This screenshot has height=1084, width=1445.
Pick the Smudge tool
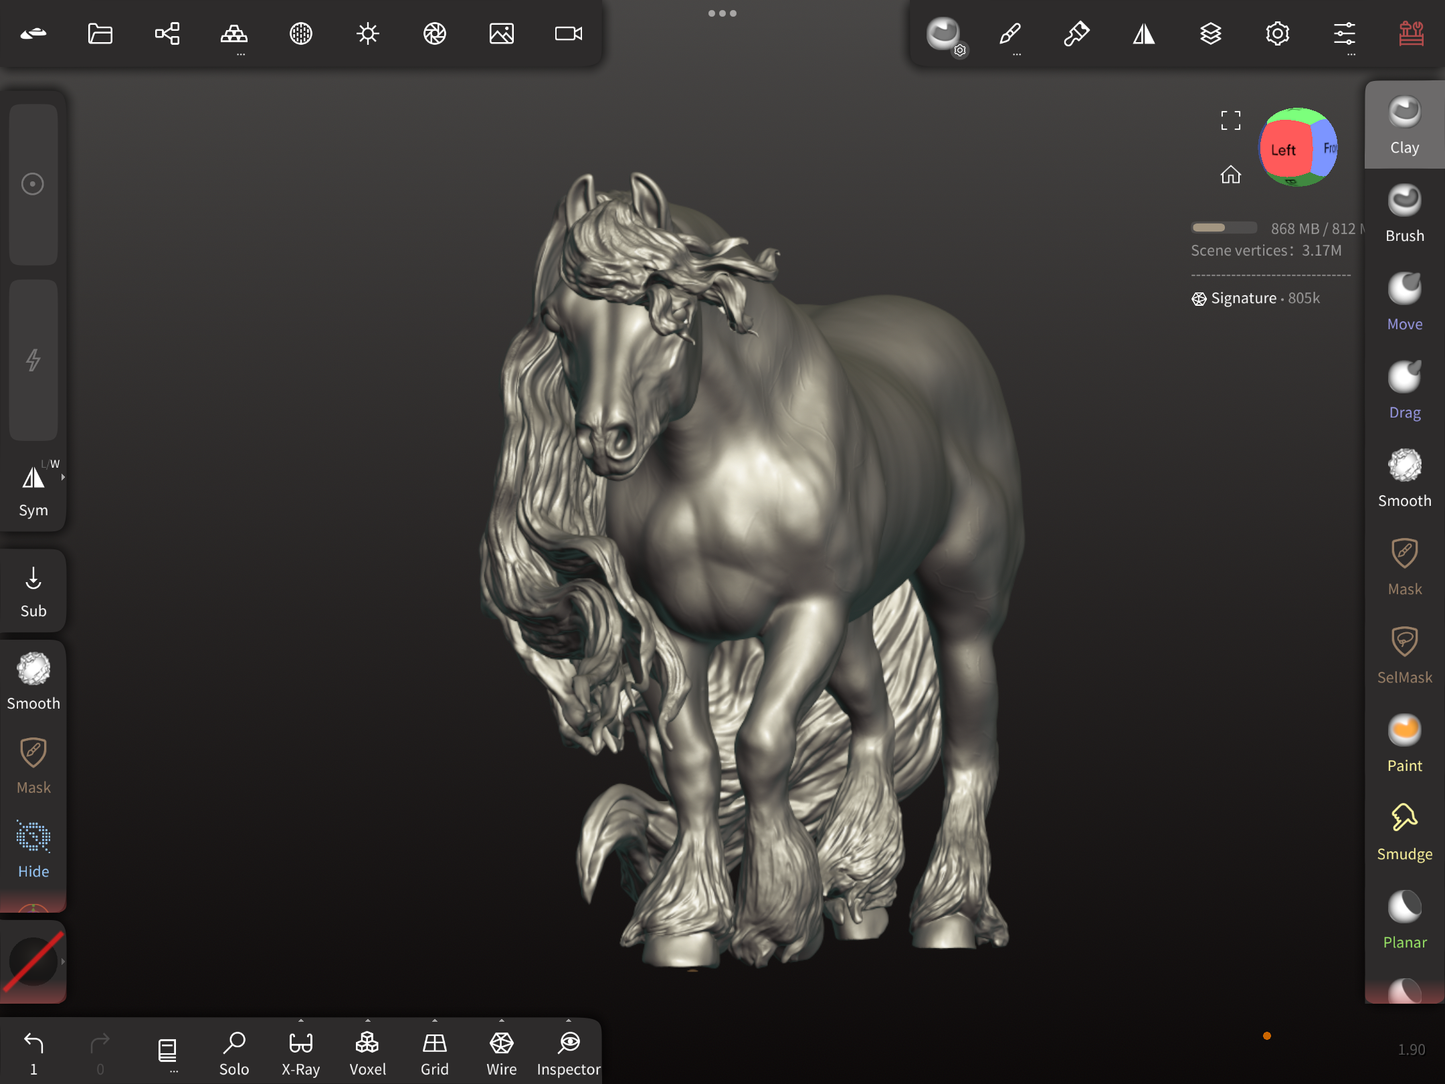[x=1404, y=832]
